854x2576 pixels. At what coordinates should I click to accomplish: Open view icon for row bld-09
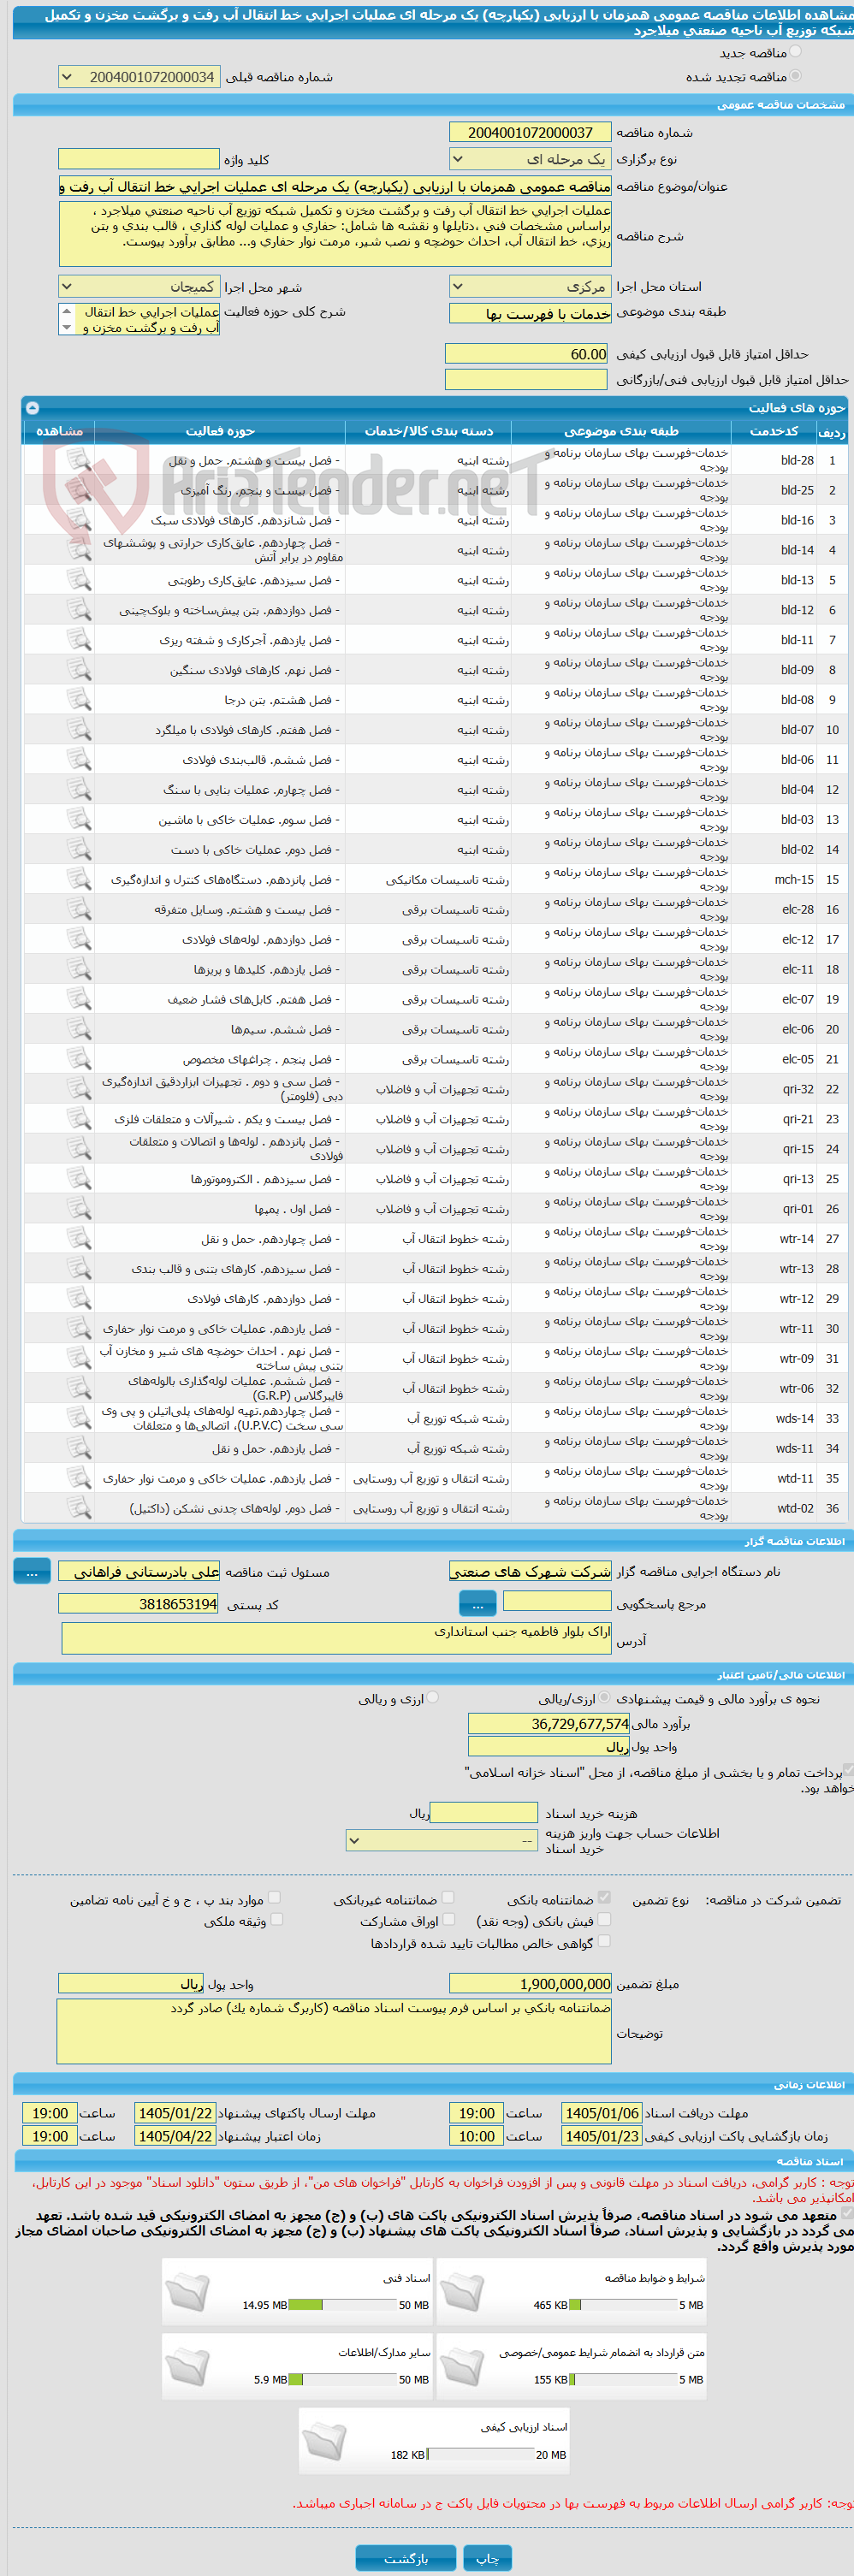point(78,670)
